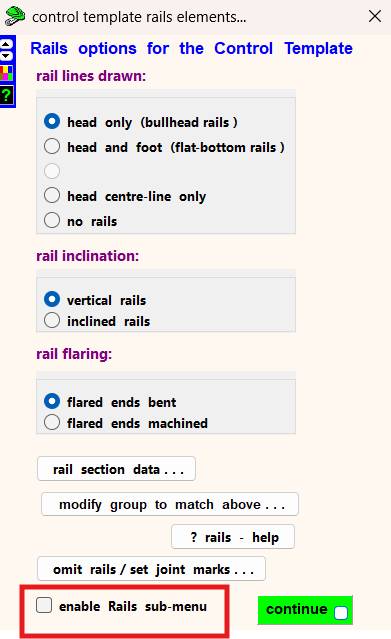Select flared ends bent
The height and width of the screenshot is (639, 391).
pos(110,402)
